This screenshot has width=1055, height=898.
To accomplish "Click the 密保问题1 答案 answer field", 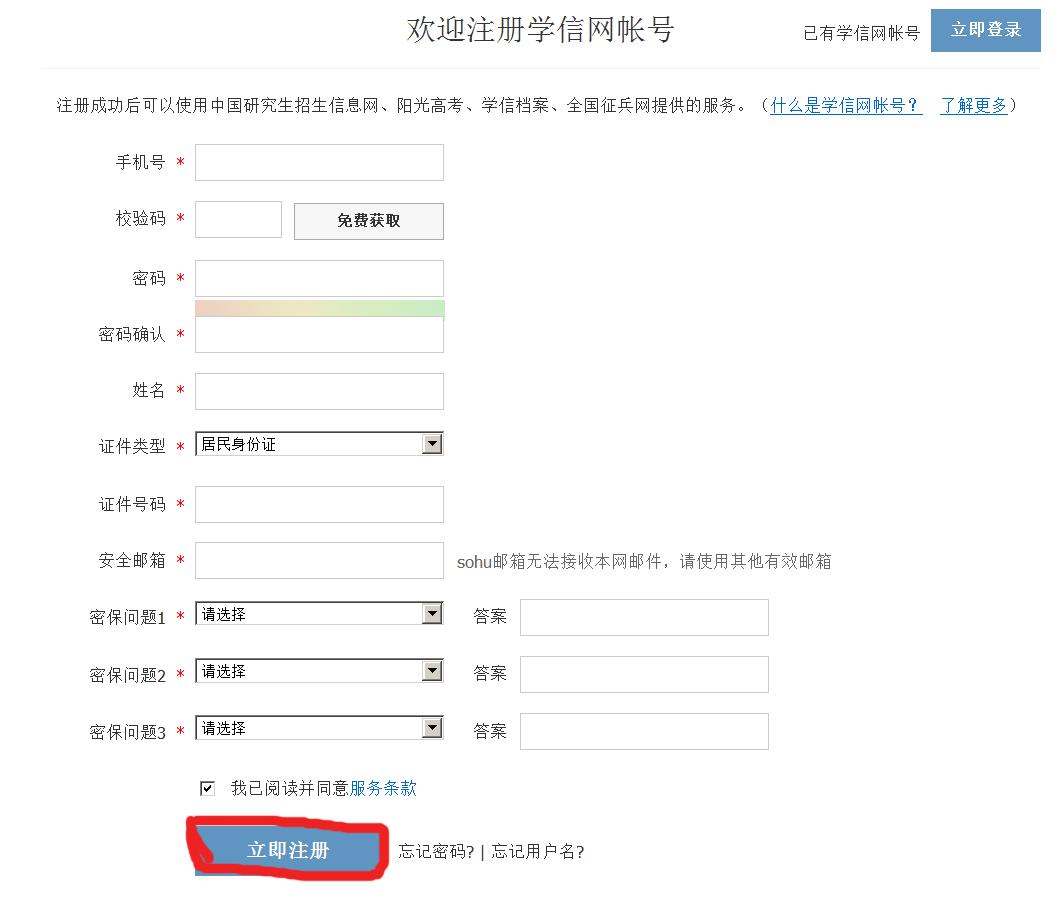I will click(644, 617).
